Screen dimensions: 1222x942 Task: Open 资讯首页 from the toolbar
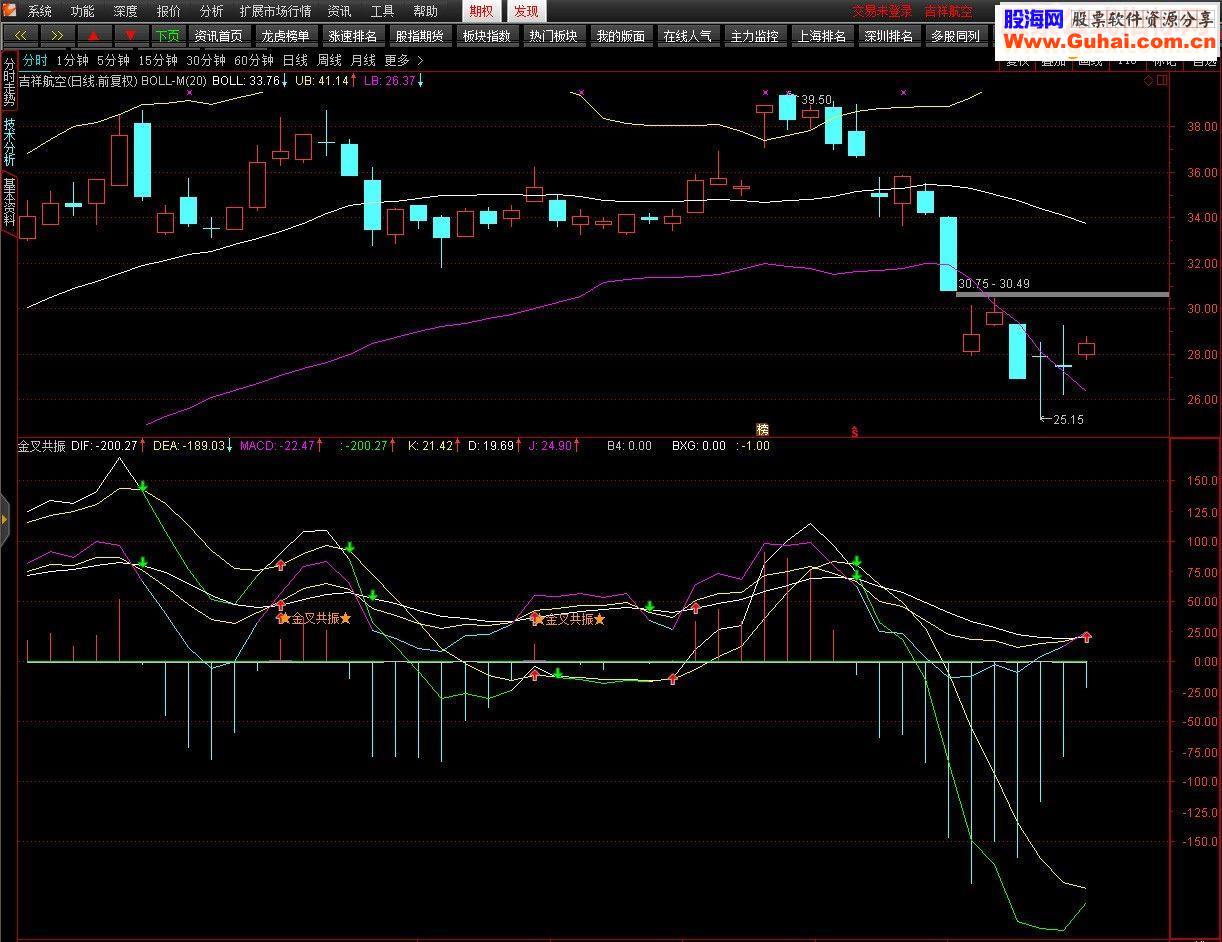pyautogui.click(x=218, y=36)
